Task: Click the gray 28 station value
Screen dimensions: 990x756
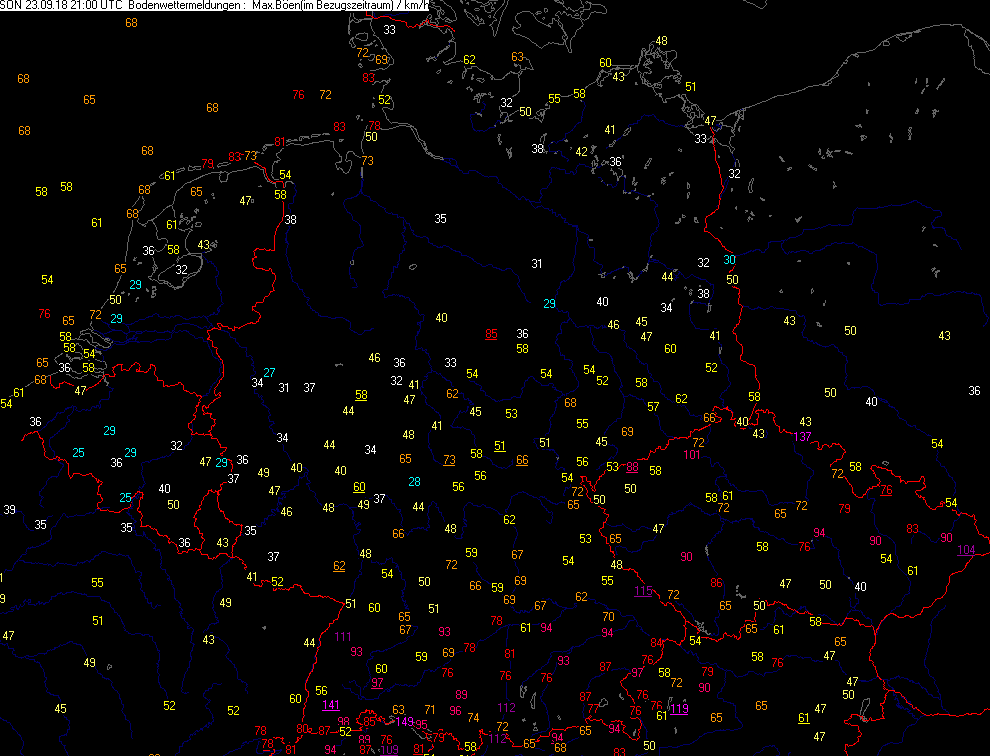Action: [x=414, y=482]
